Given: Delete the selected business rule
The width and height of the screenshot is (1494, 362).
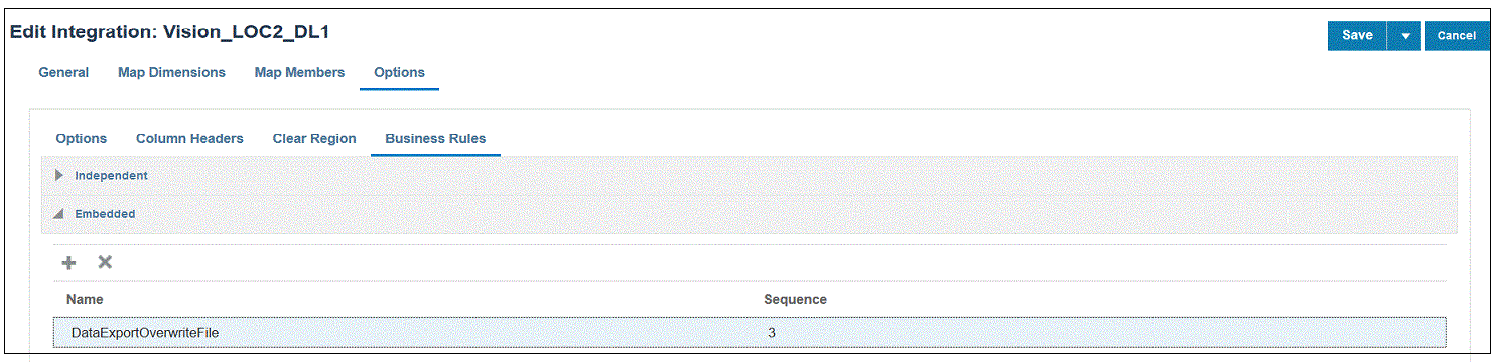Looking at the screenshot, I should coord(104,262).
